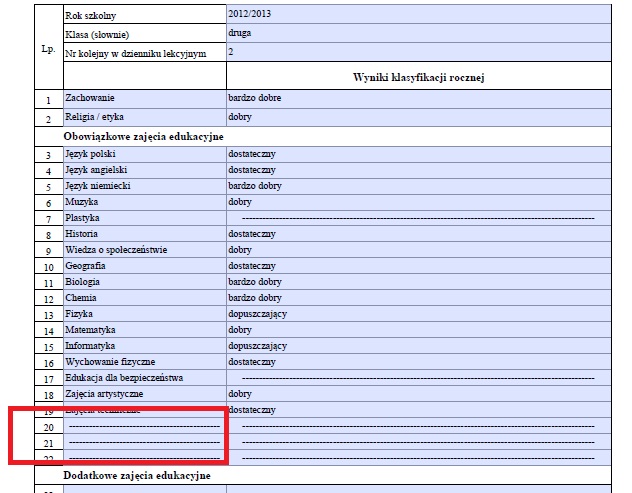Click the 'dopuszczający' grade for Fizyka
Viewport: 632px width, 493px height.
point(419,314)
